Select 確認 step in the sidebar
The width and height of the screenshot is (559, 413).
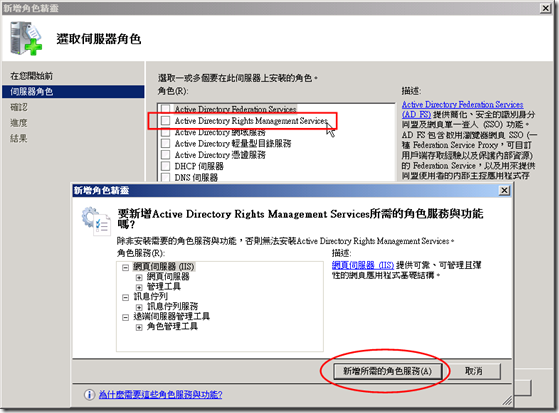[x=19, y=107]
